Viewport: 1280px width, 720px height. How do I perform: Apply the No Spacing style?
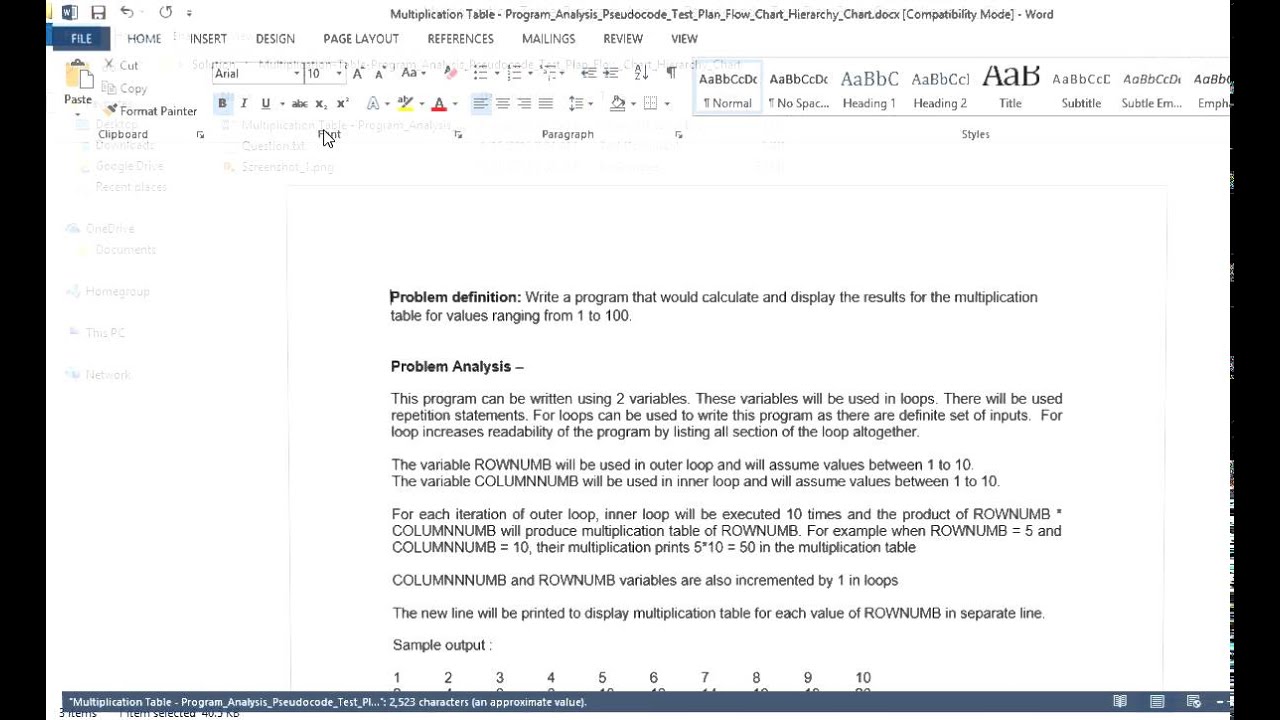[798, 88]
